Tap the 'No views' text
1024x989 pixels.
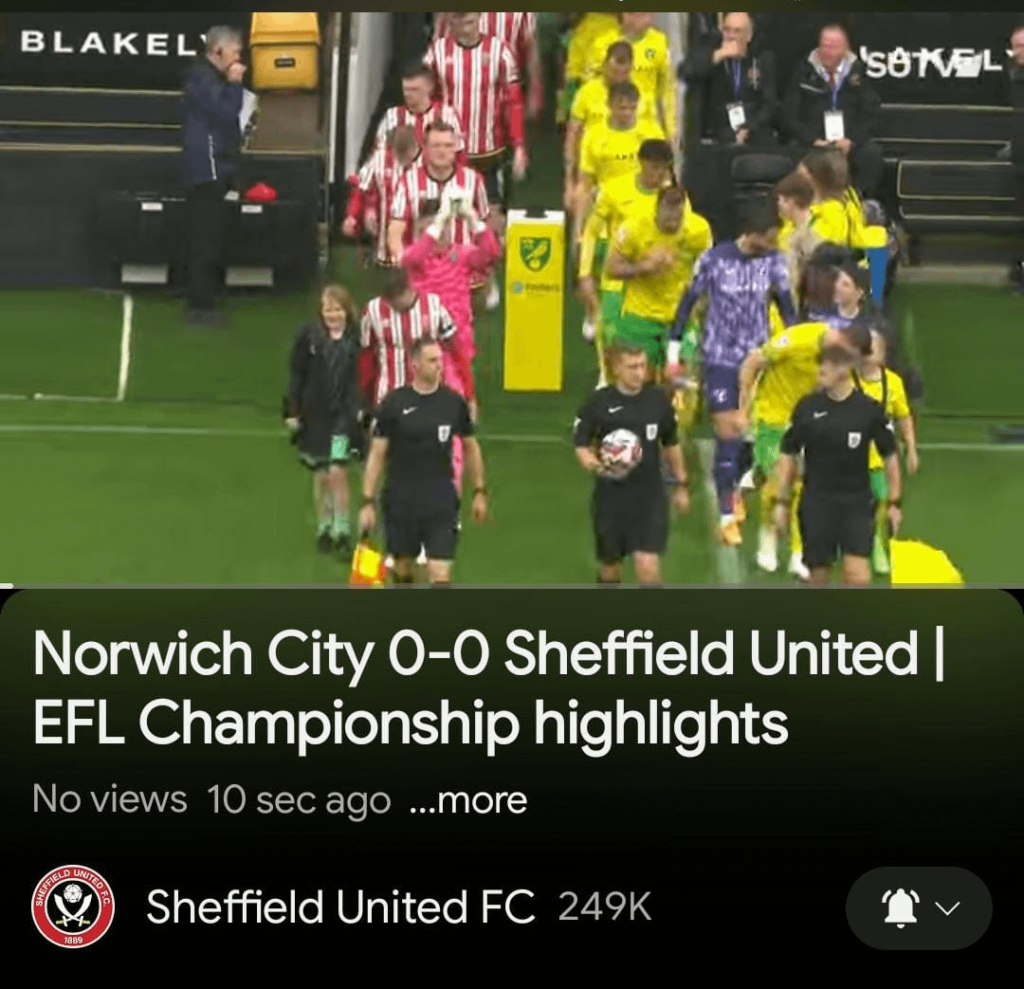(110, 800)
